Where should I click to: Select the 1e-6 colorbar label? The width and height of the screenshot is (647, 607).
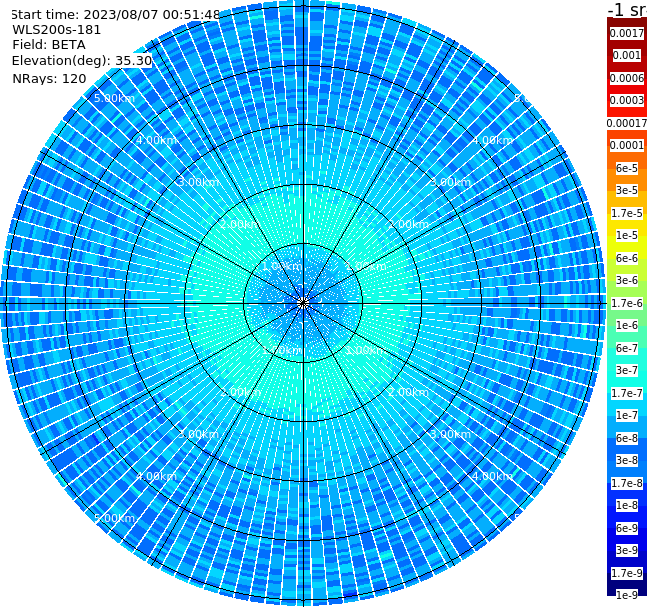pos(627,325)
